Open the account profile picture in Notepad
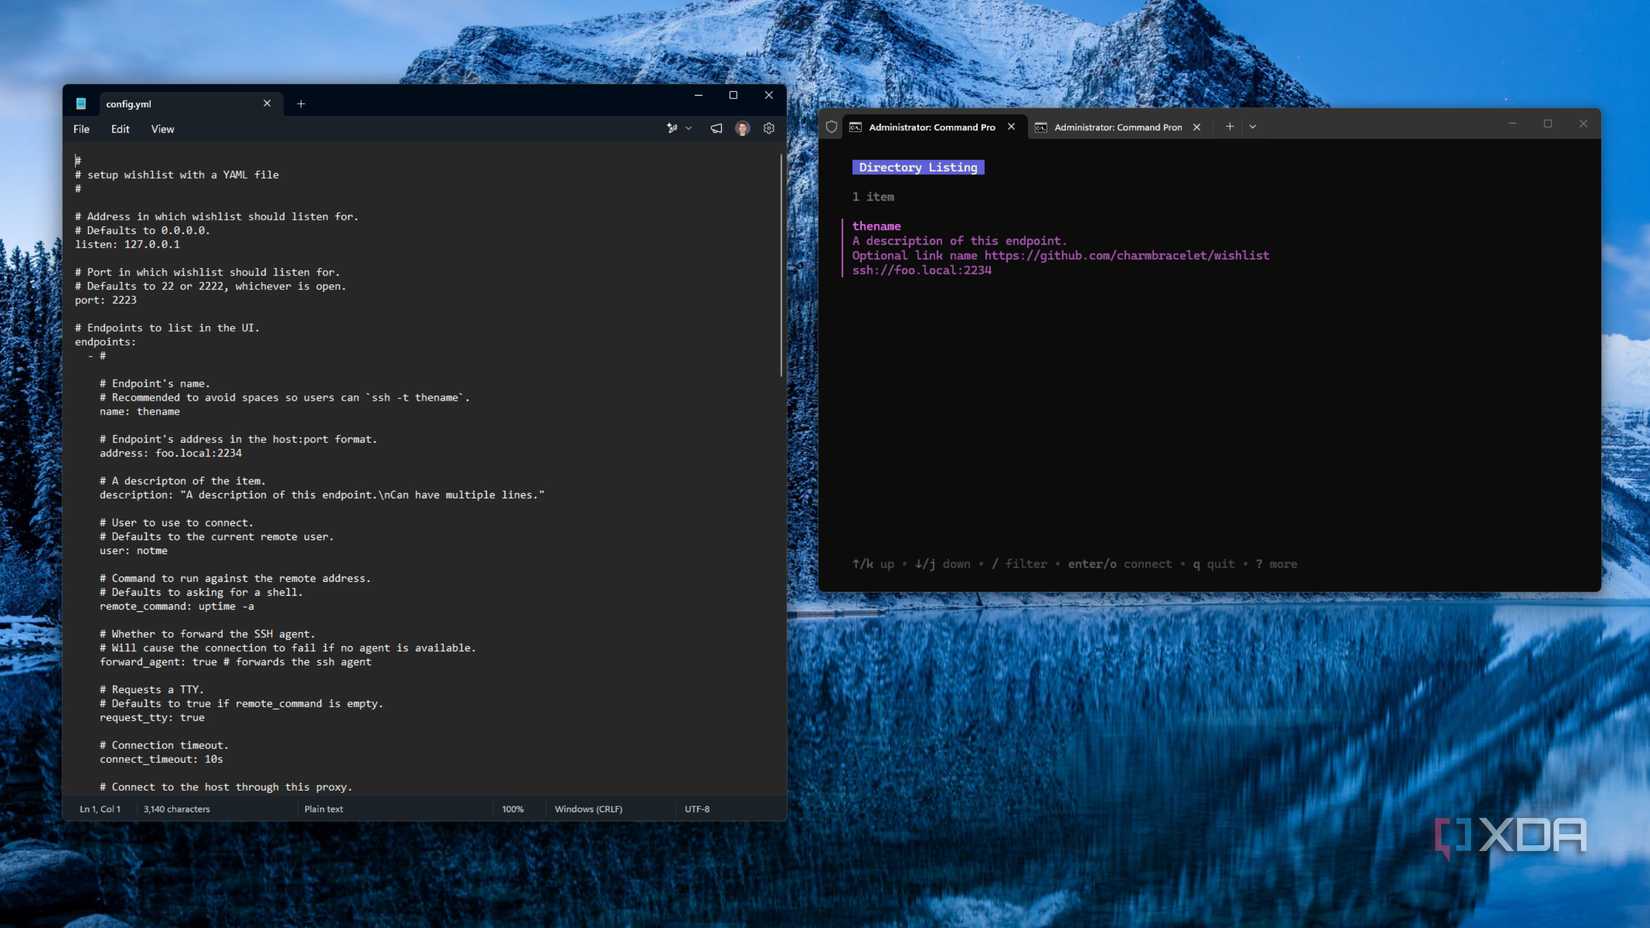This screenshot has width=1650, height=928. pos(742,128)
